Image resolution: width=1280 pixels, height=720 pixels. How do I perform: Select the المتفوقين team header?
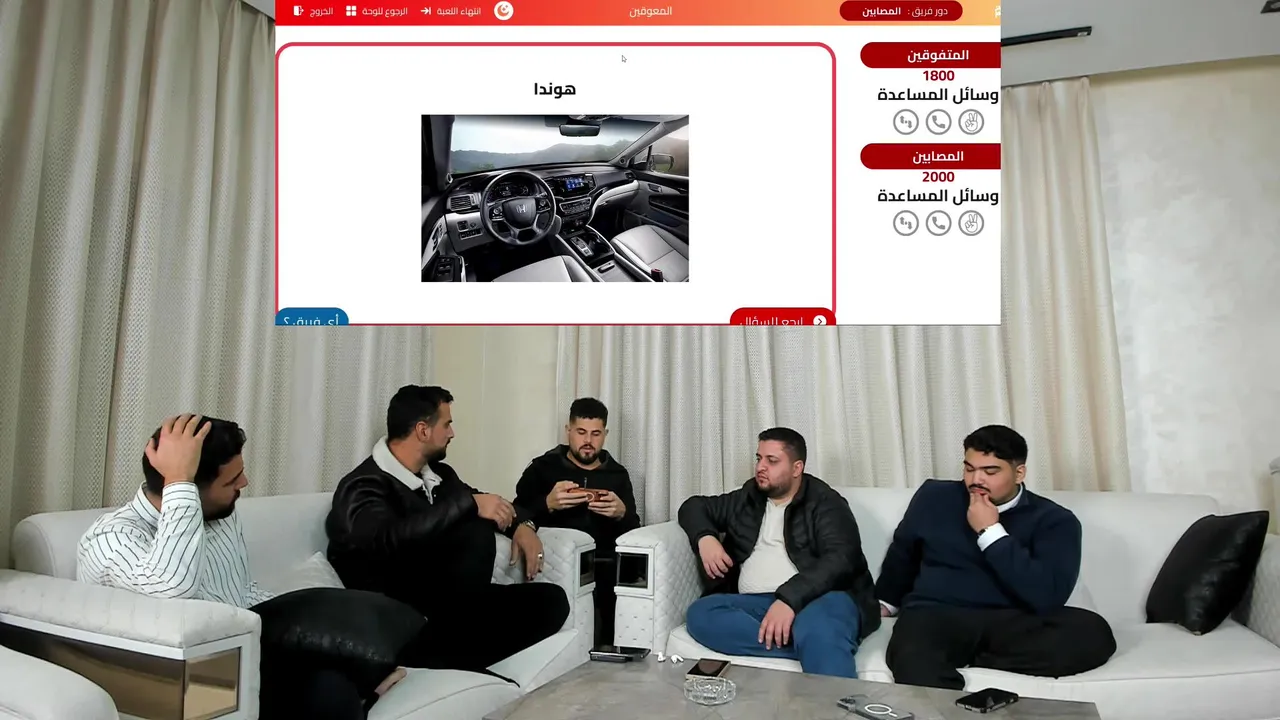click(931, 55)
